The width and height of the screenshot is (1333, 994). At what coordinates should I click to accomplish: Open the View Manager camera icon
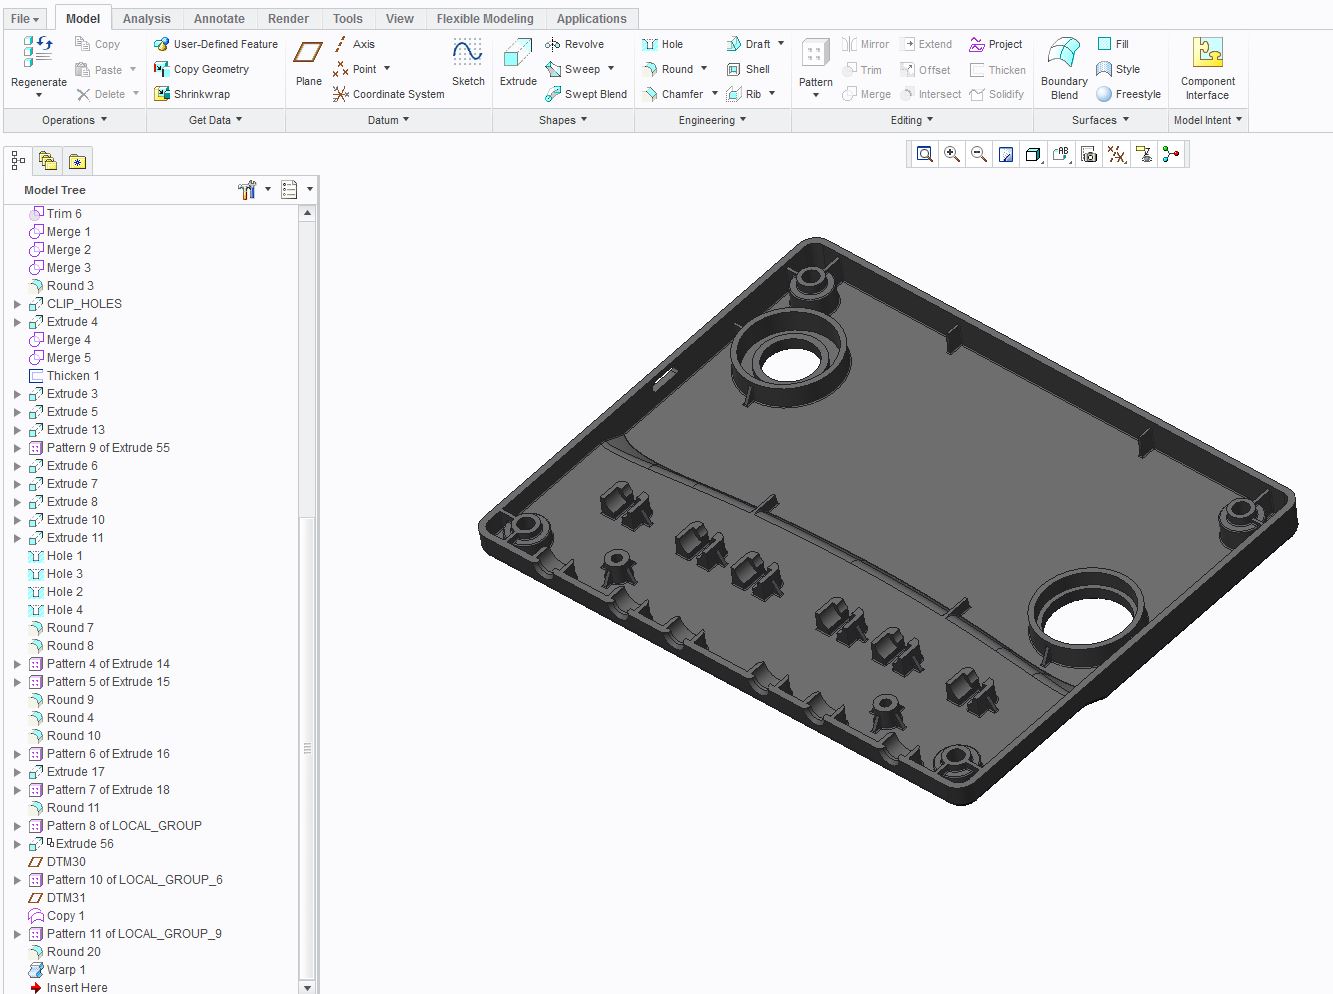coord(1089,154)
